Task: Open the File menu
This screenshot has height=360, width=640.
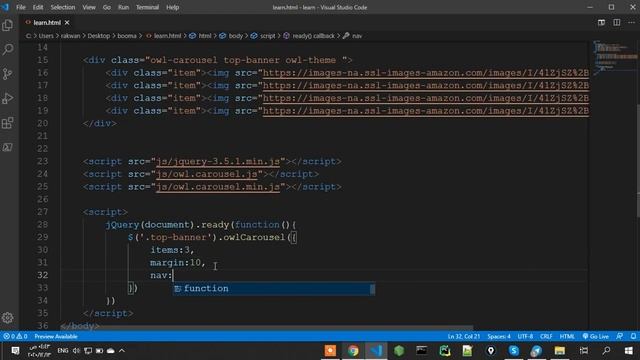Action: click(x=21, y=7)
